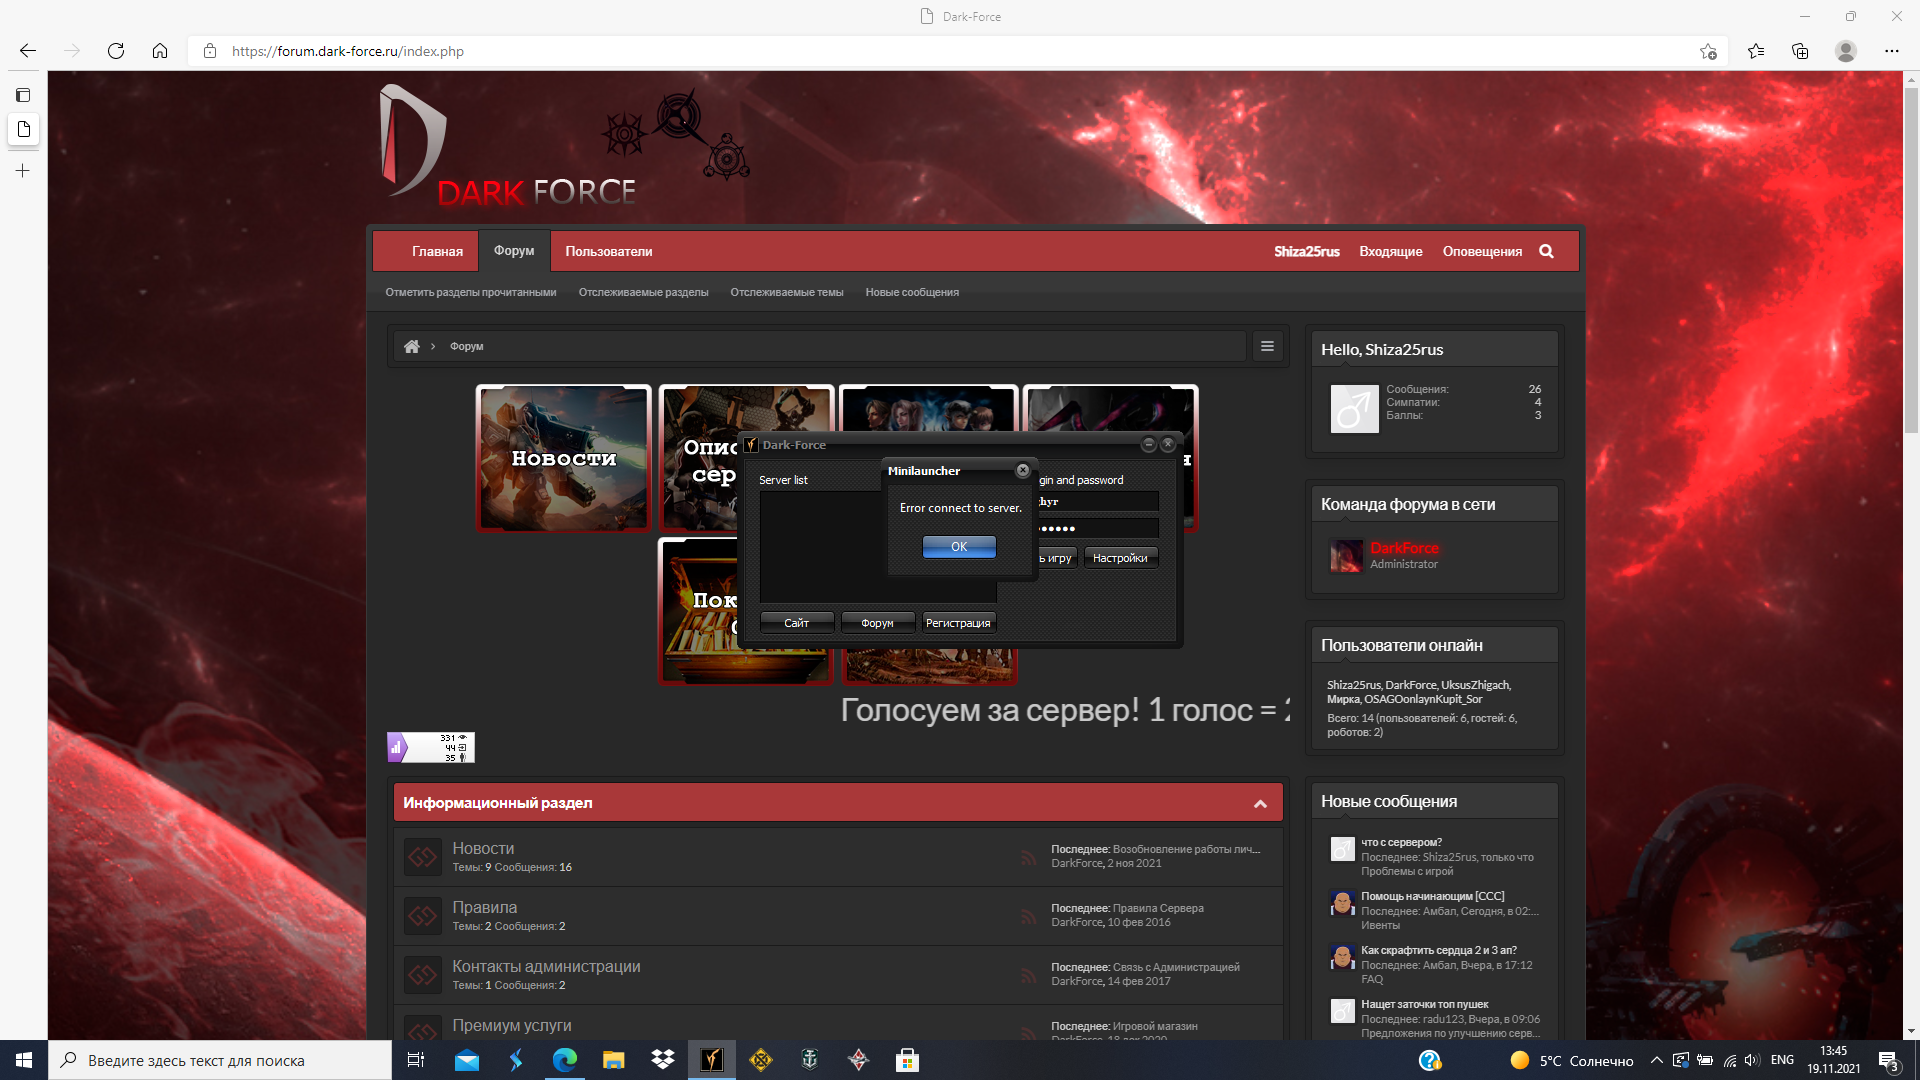This screenshot has width=1920, height=1080.
Task: Open Входящие inbox menu
Action: pyautogui.click(x=1390, y=251)
